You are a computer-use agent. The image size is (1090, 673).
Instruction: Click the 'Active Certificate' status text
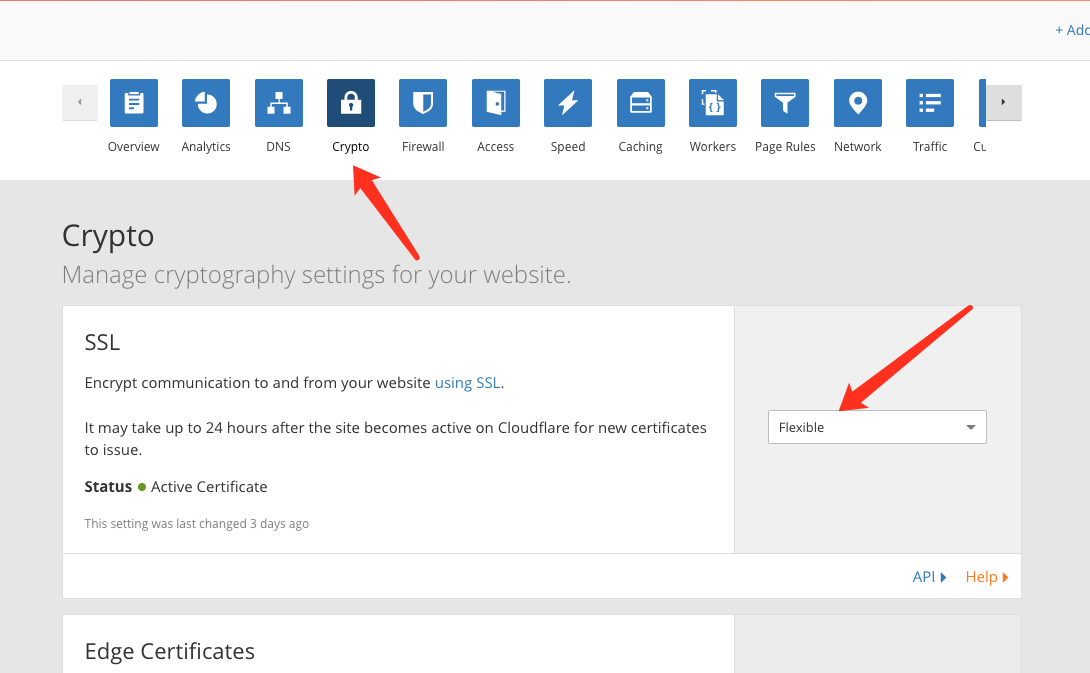209,487
